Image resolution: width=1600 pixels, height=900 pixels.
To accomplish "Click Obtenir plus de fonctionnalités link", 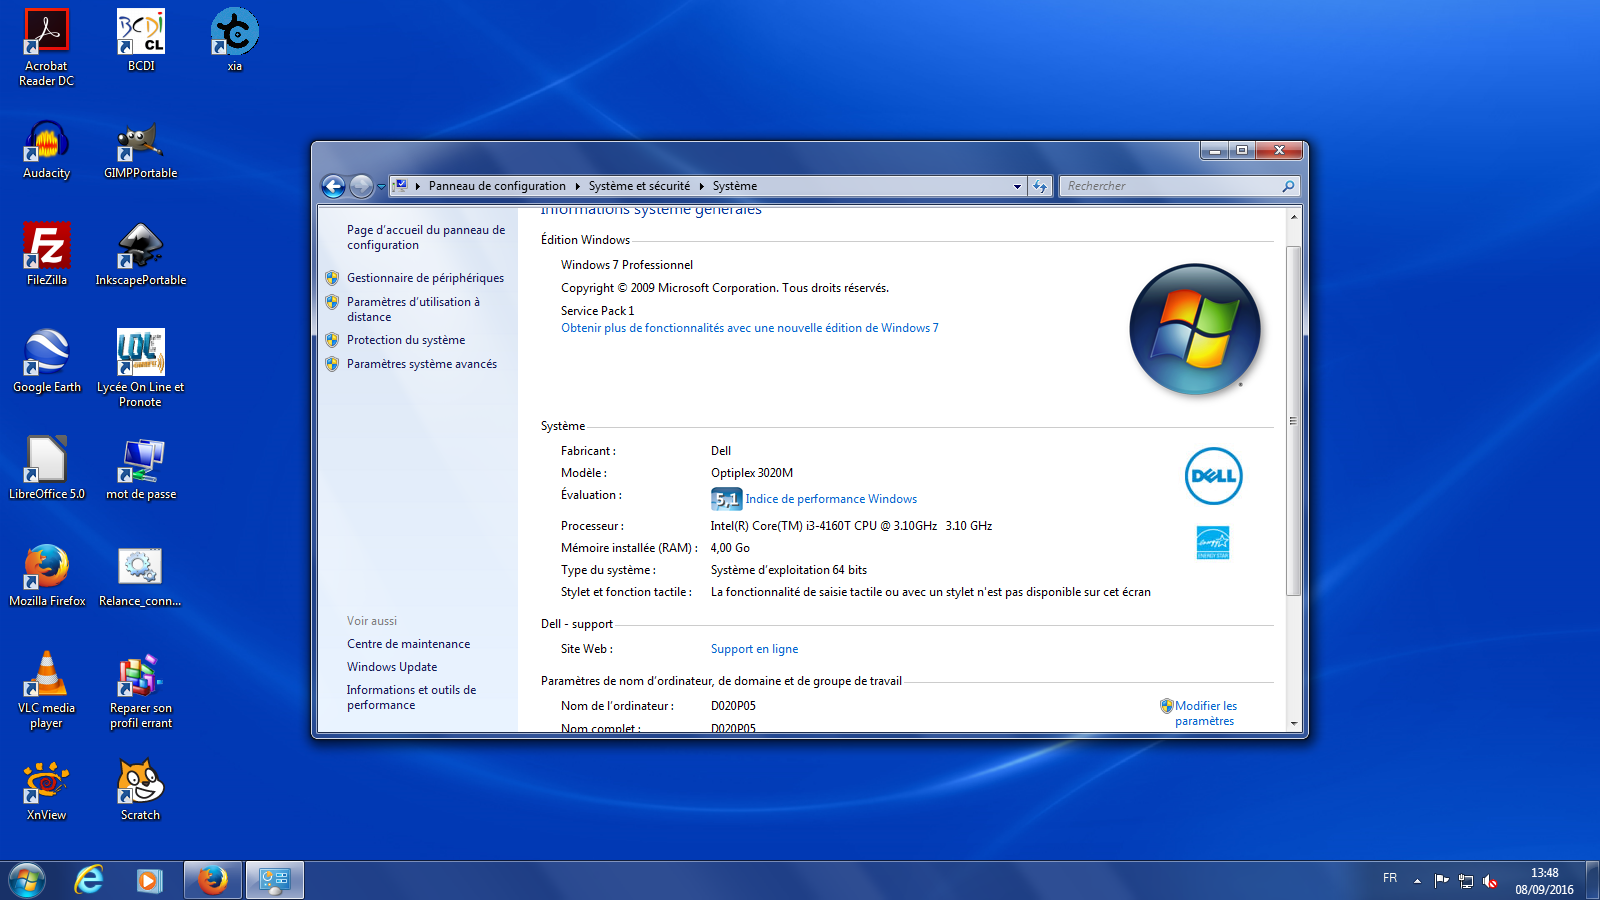I will 750,328.
